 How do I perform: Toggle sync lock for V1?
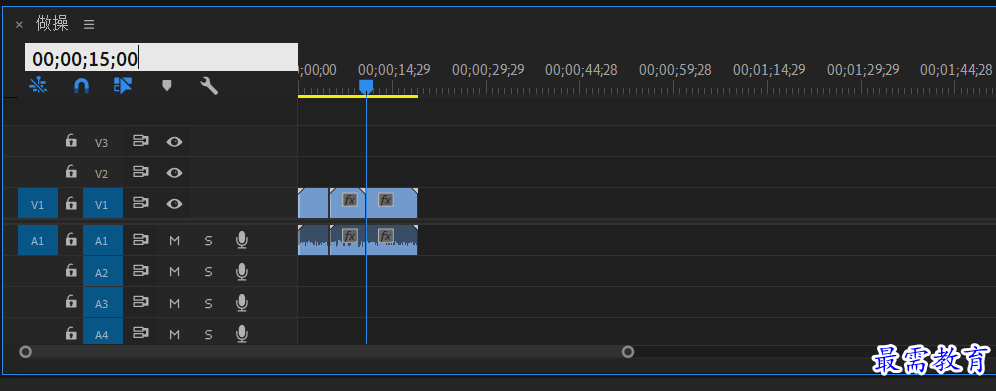click(140, 203)
